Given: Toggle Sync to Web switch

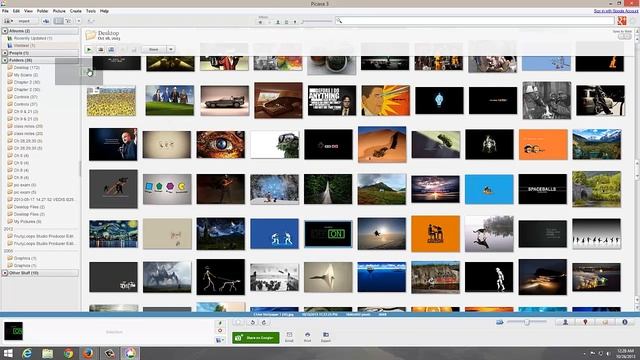Looking at the screenshot, I should (624, 37).
